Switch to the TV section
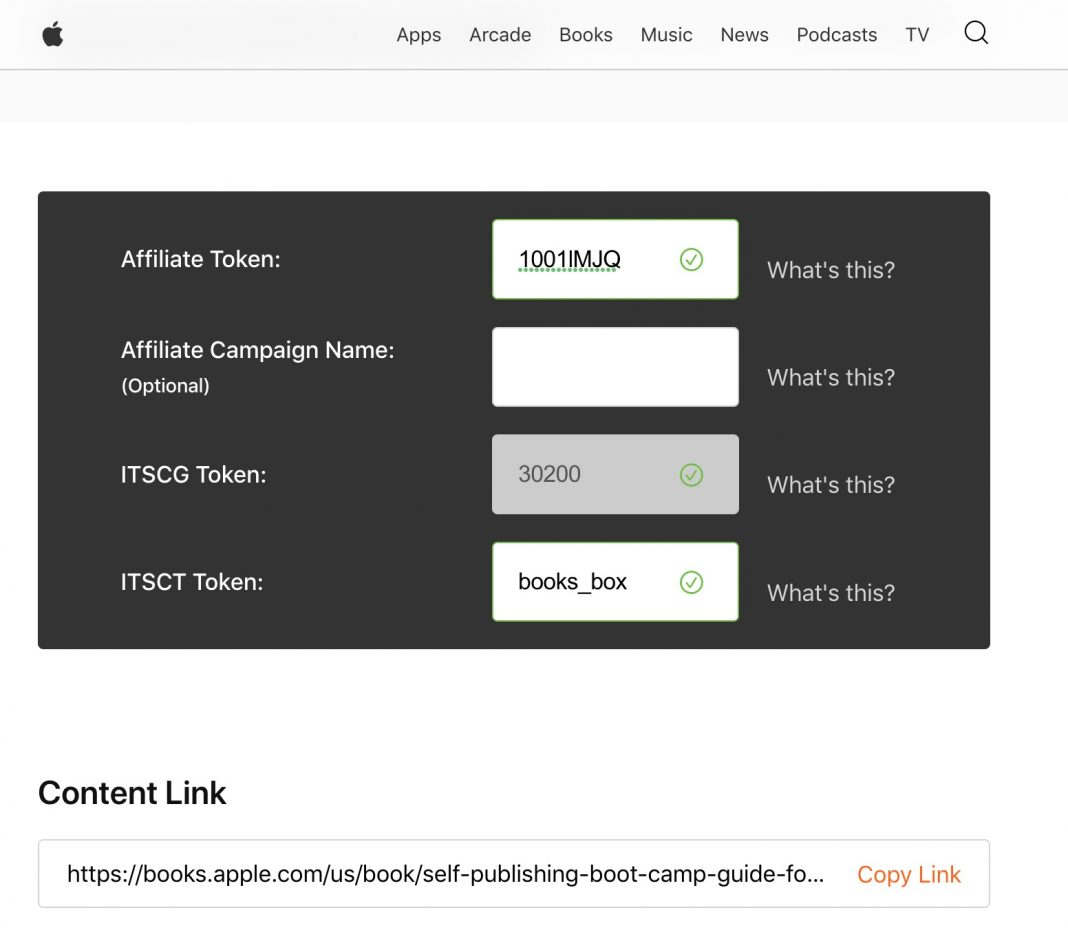Viewport: 1068px width, 950px height. click(x=917, y=35)
